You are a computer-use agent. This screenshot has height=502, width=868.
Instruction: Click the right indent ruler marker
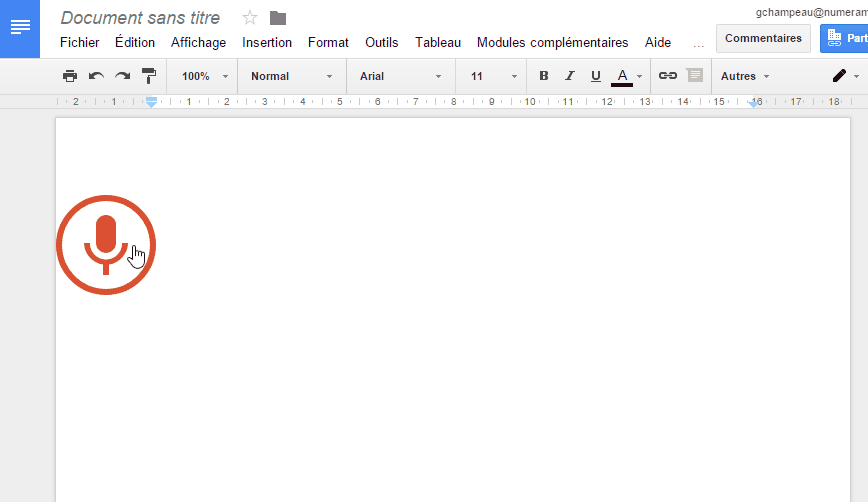click(x=753, y=103)
